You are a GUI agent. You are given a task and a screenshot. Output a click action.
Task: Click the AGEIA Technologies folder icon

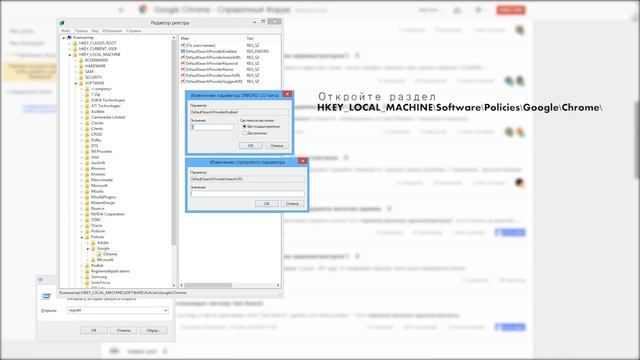(x=87, y=100)
